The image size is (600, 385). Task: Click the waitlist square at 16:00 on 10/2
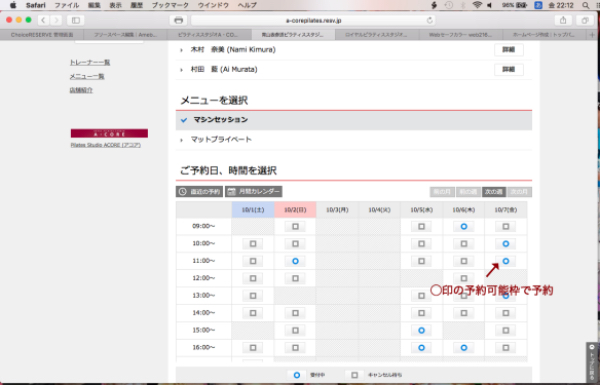pyautogui.click(x=295, y=348)
